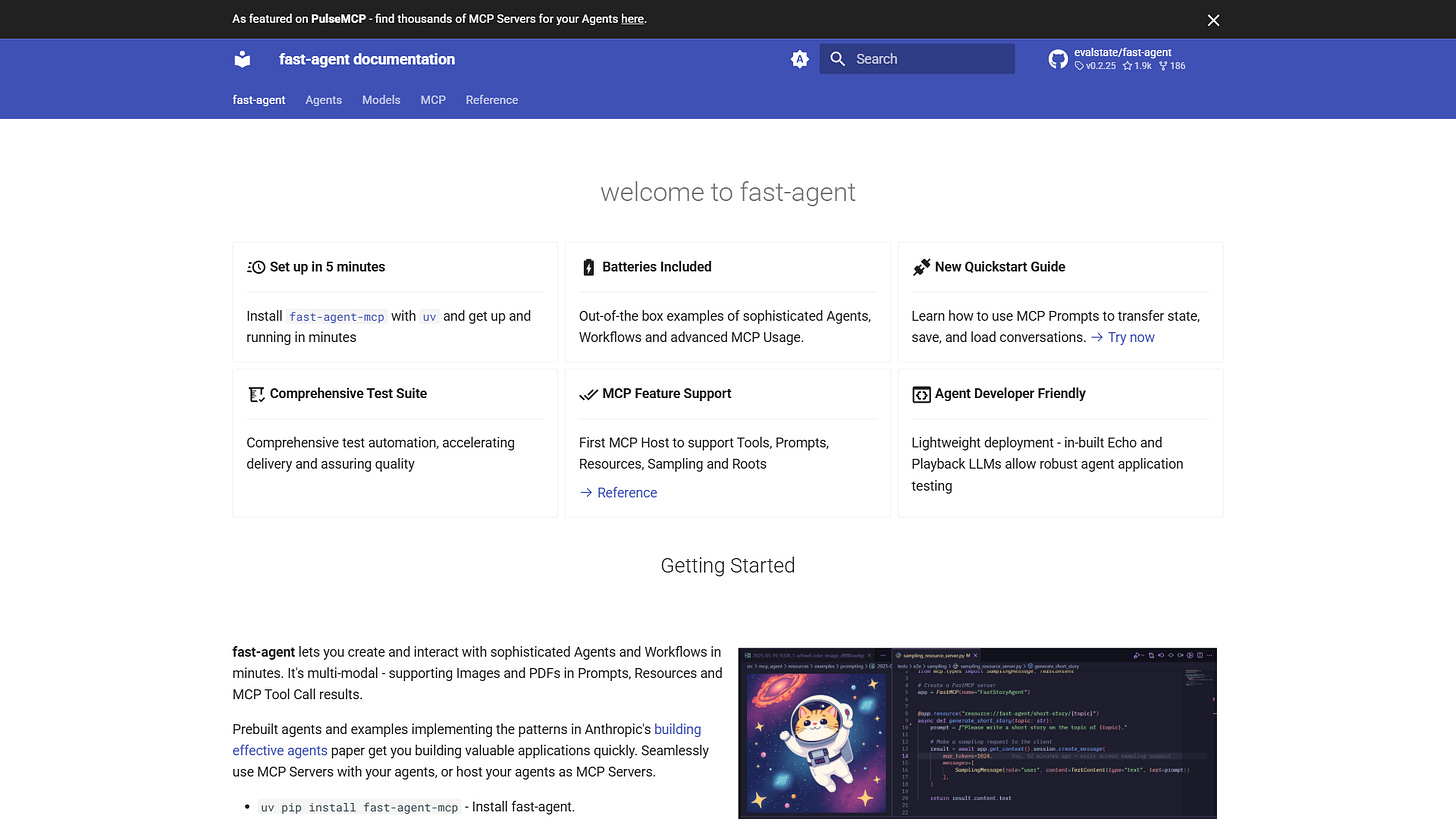Go to the MCP tab
The image size is (1456, 819).
(433, 100)
